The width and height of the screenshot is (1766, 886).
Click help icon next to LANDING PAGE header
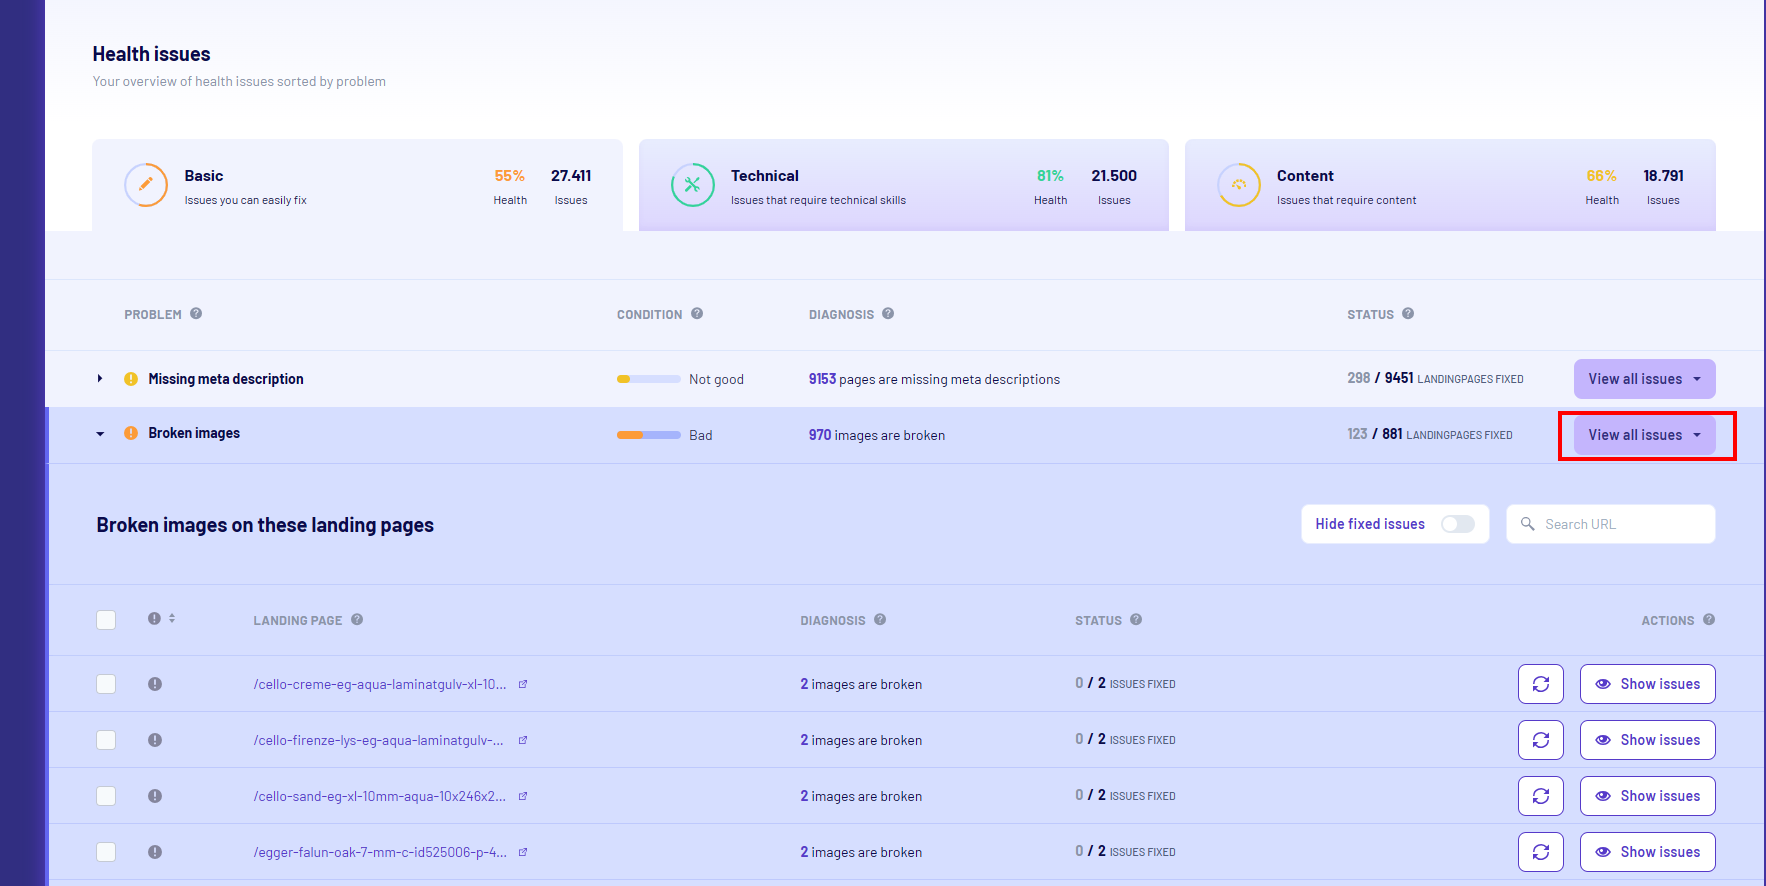(x=357, y=620)
